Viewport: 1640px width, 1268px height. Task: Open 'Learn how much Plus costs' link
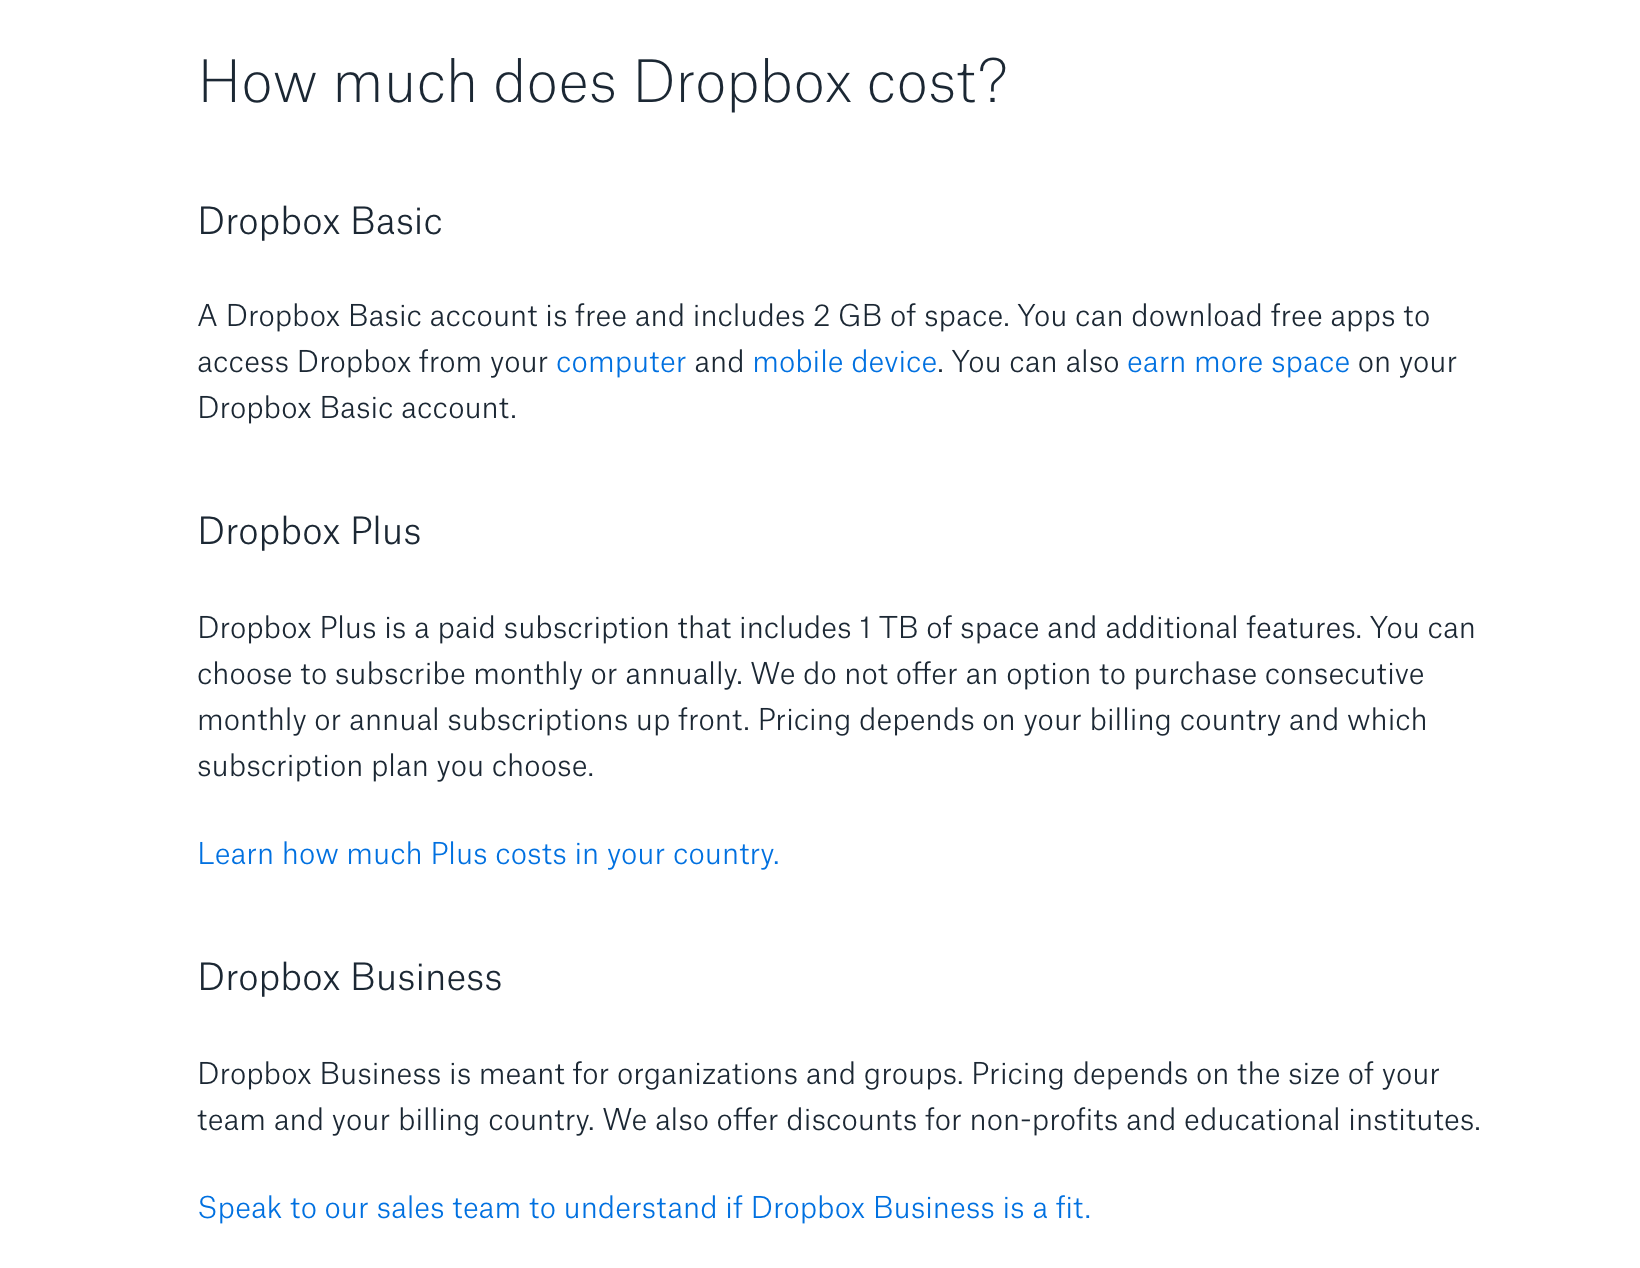click(x=488, y=854)
